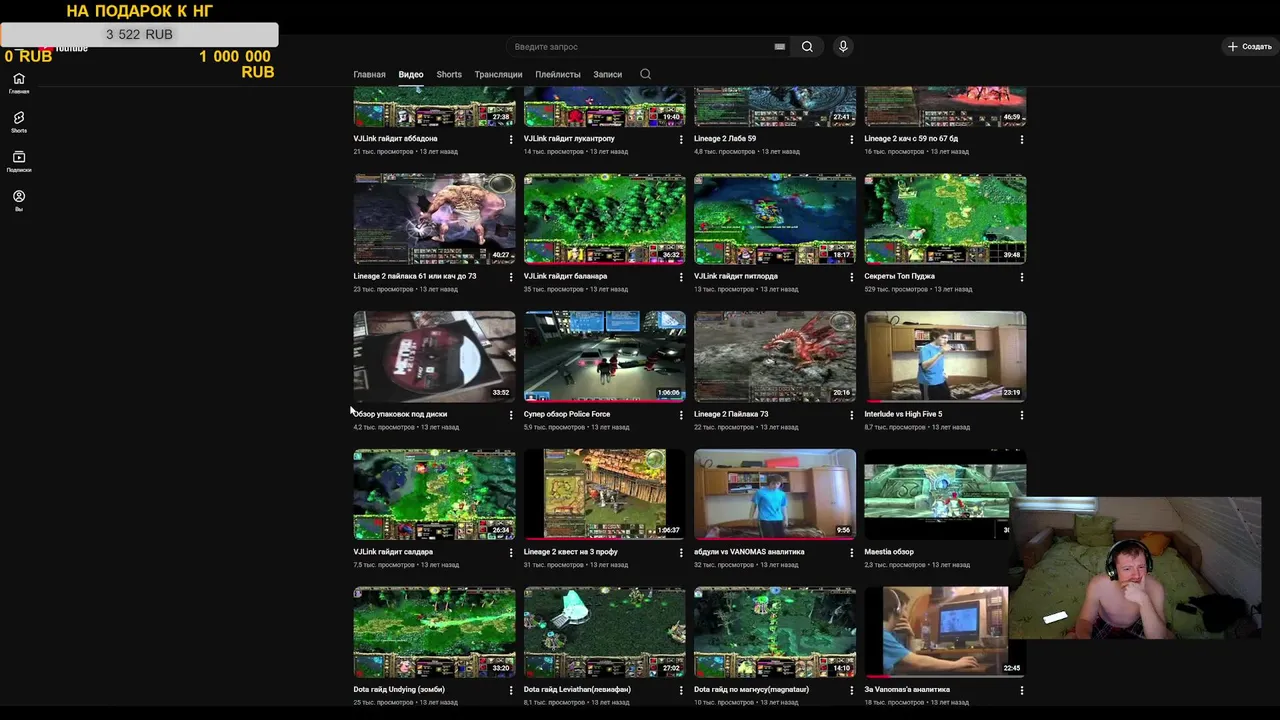
Task: Open options menu for VJLink гайдит салдара
Action: click(511, 552)
